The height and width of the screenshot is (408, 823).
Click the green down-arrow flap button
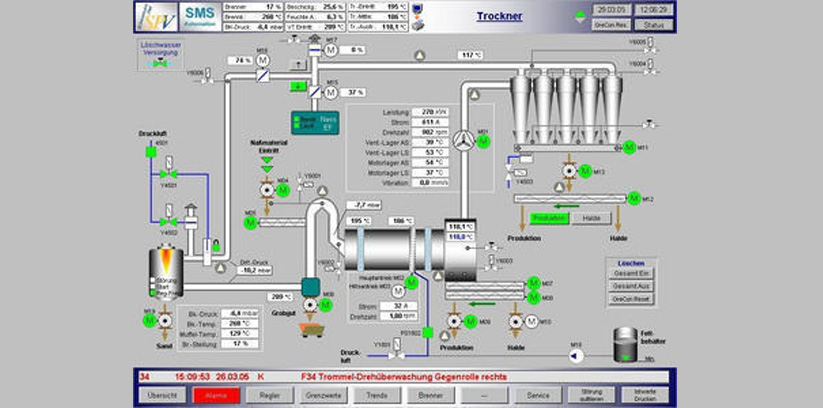click(298, 87)
